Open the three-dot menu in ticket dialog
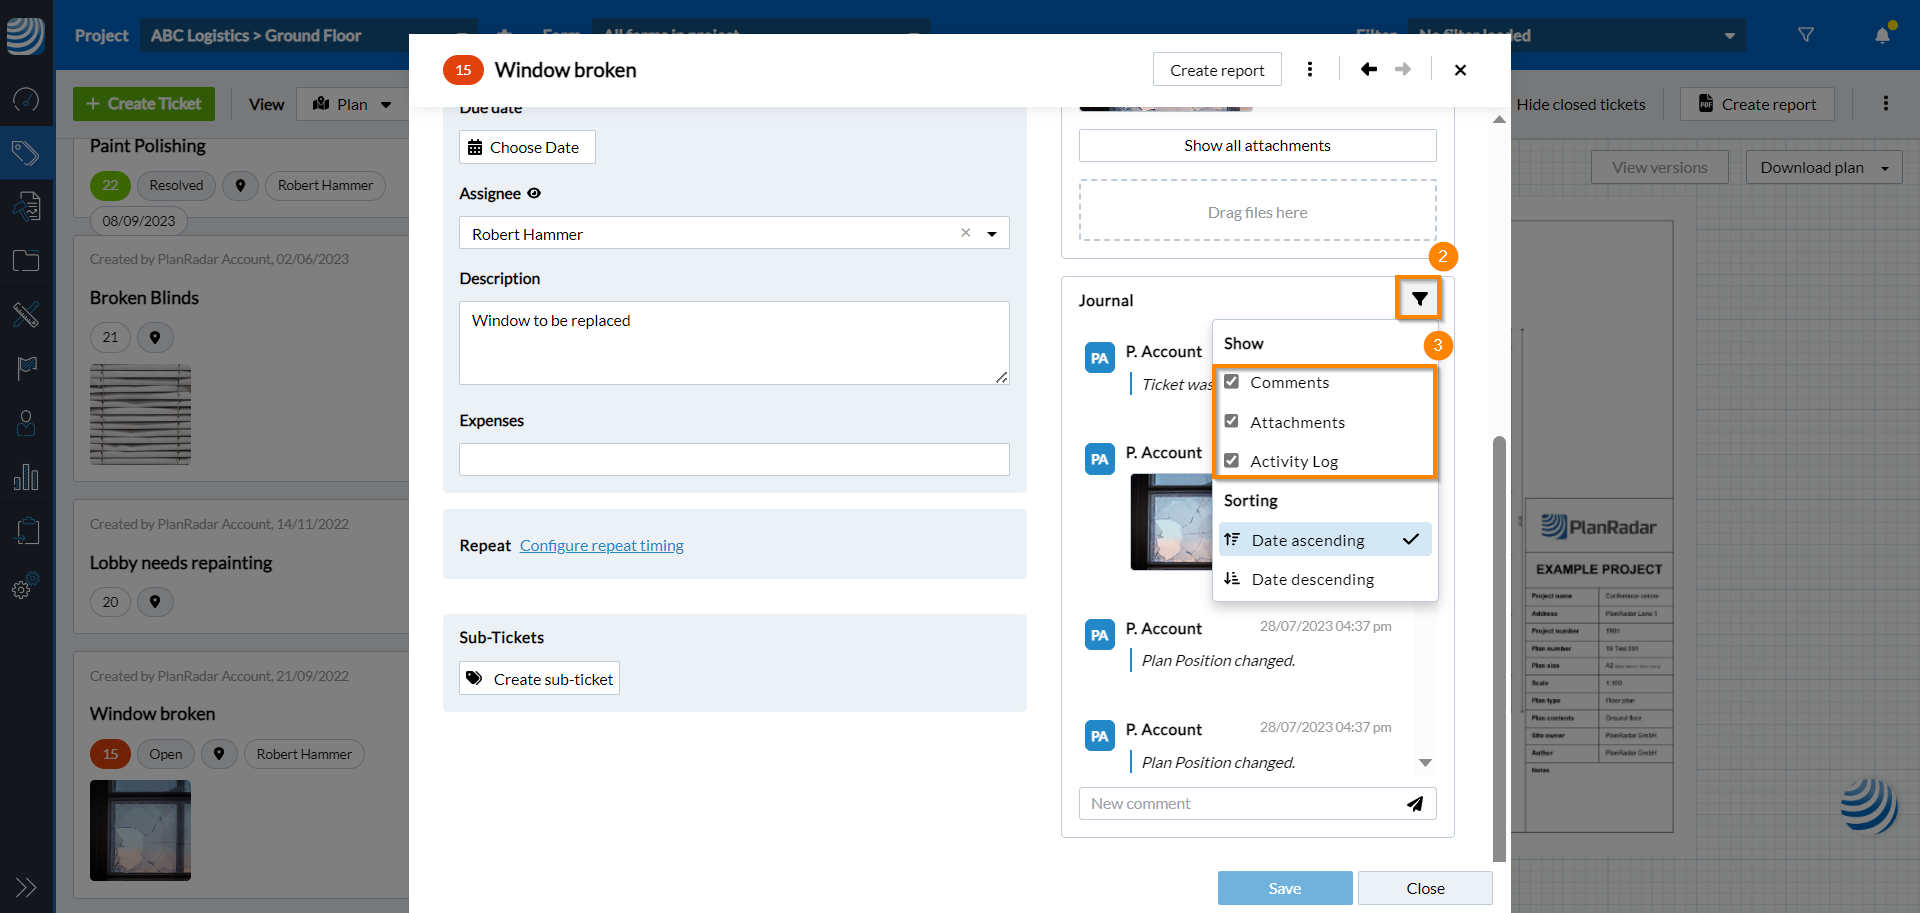This screenshot has width=1920, height=913. [1311, 69]
